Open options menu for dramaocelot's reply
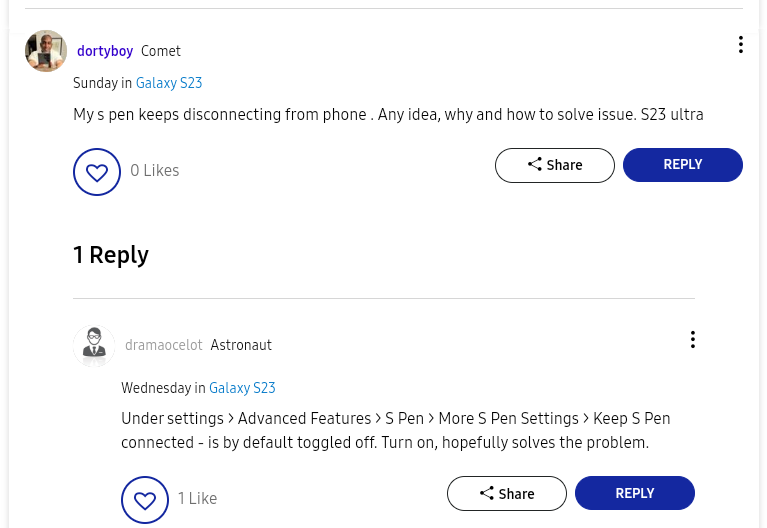This screenshot has height=528, width=767. pyautogui.click(x=692, y=340)
